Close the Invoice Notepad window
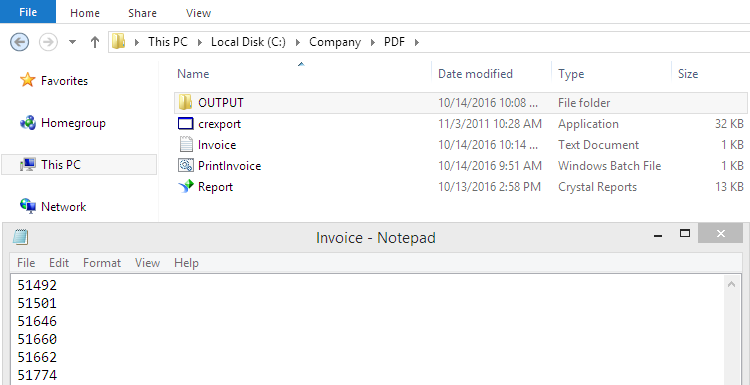The width and height of the screenshot is (750, 385). coord(721,233)
